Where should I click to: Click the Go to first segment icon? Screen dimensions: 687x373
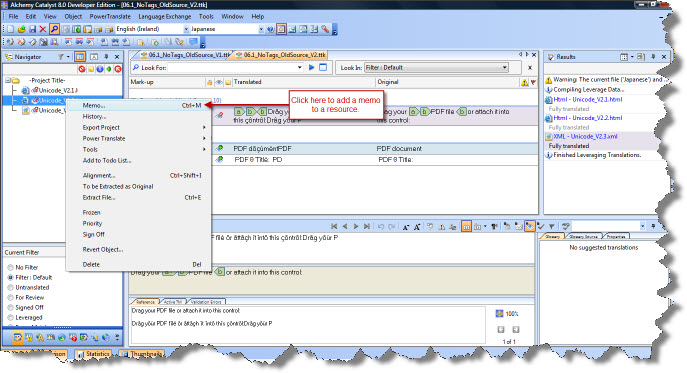pos(334,226)
